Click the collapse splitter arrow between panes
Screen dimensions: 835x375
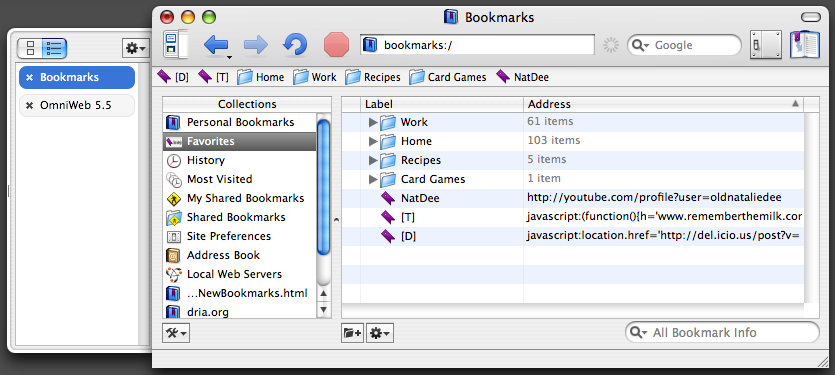coord(336,218)
